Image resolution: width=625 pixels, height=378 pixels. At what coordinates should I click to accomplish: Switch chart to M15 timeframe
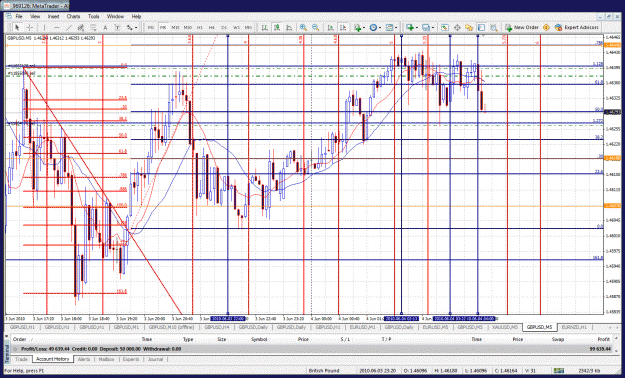point(175,28)
